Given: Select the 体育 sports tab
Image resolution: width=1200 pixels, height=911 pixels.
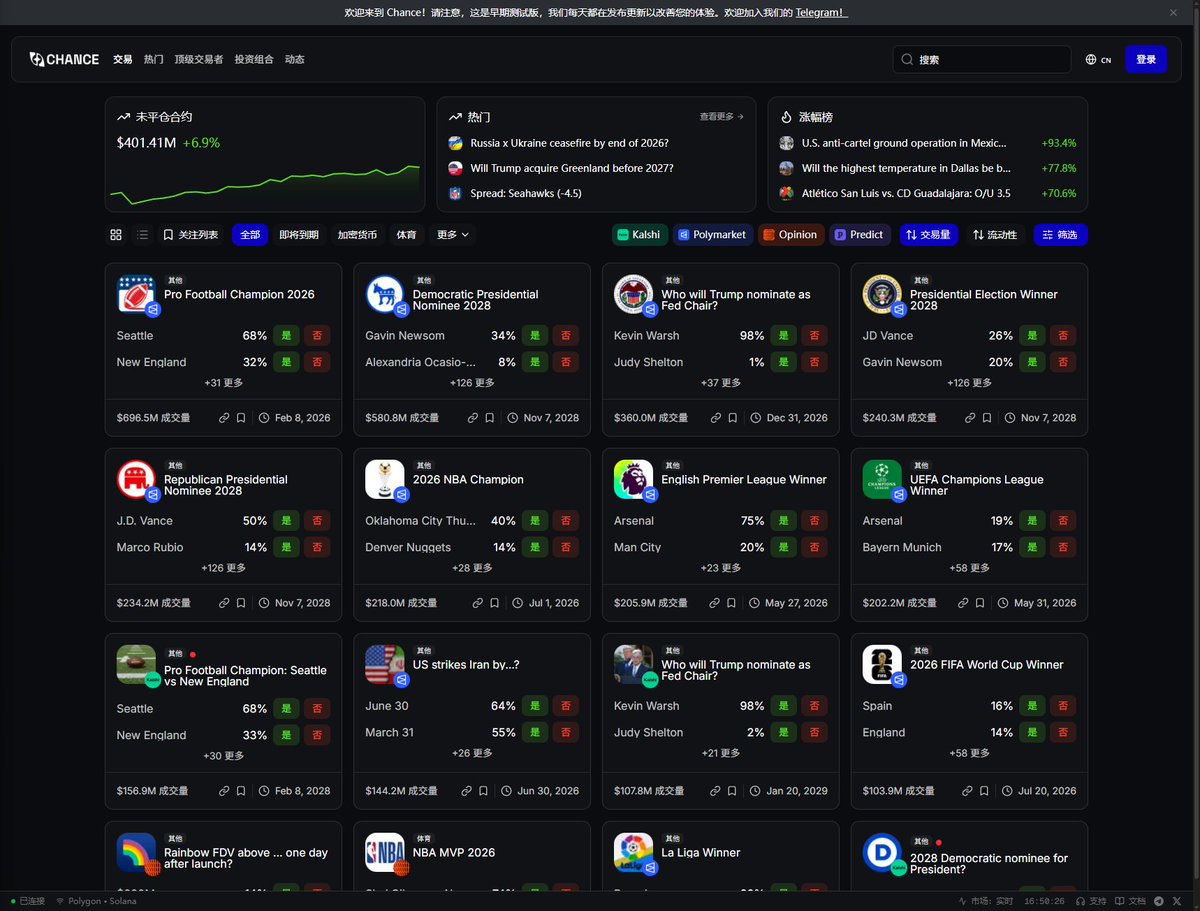Looking at the screenshot, I should point(406,235).
